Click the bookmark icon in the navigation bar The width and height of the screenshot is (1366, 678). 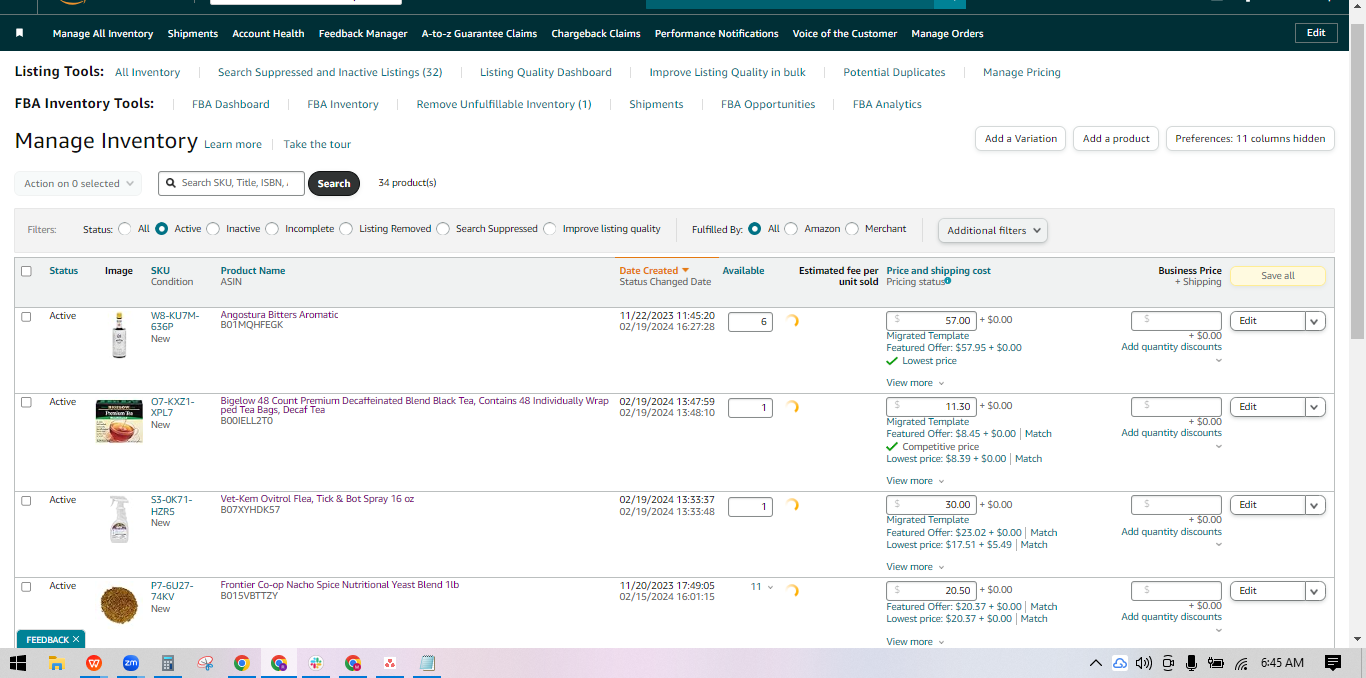(20, 33)
